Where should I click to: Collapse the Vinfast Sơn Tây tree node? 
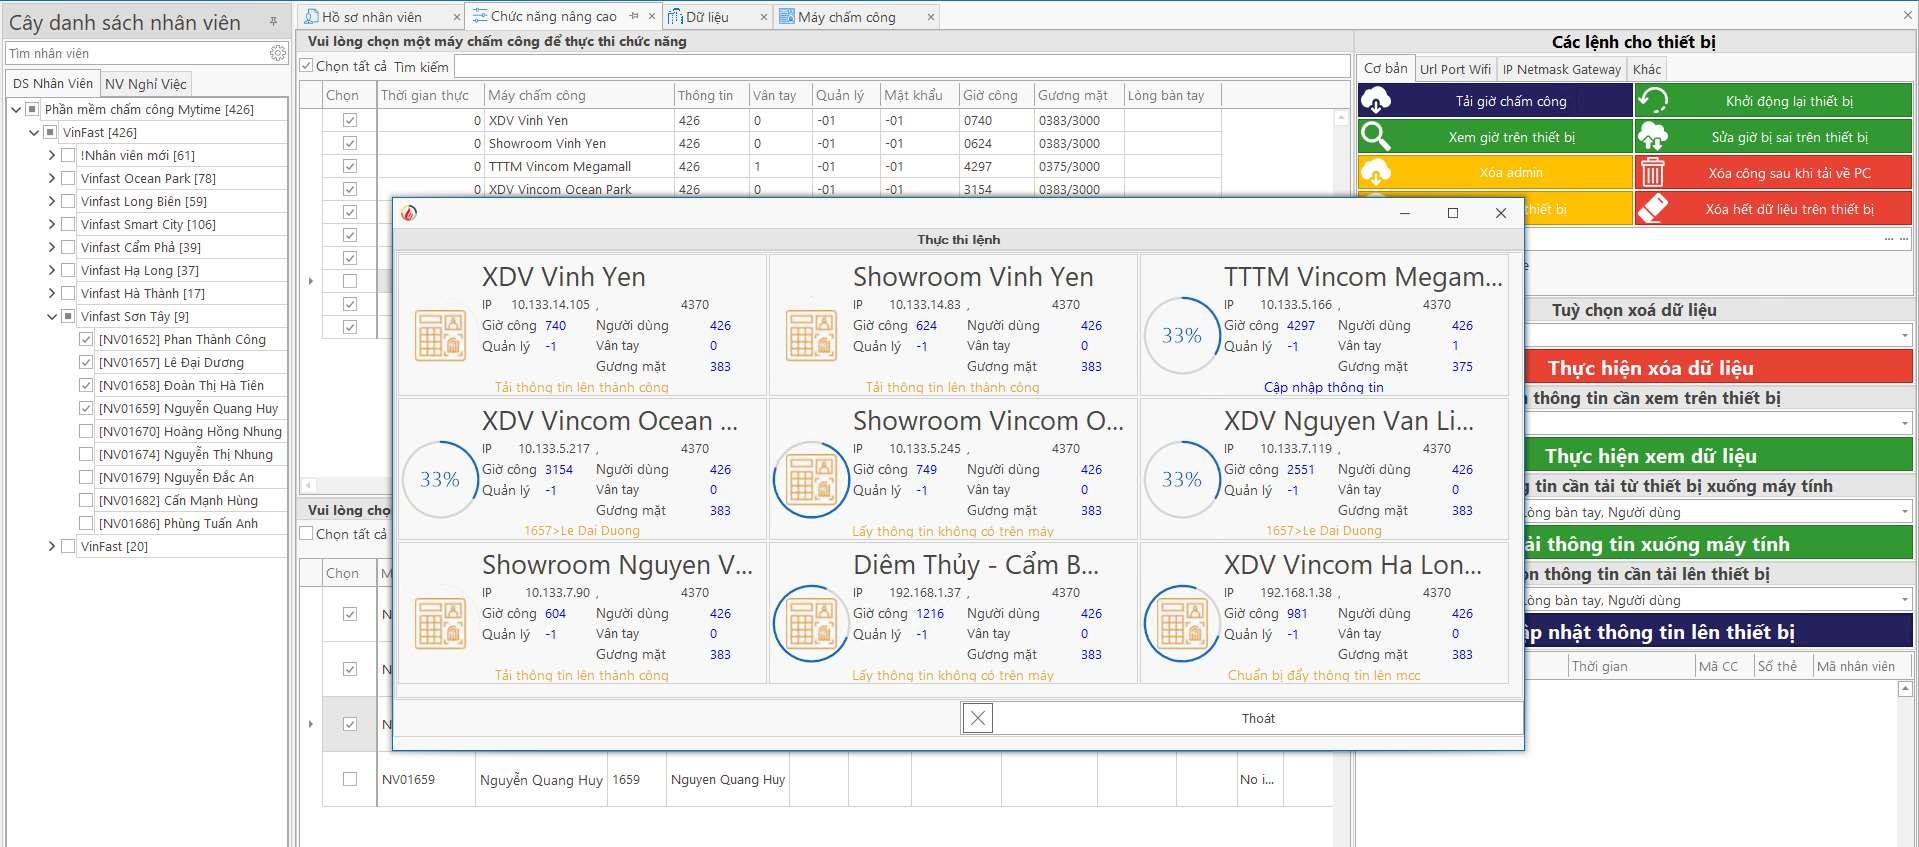click(x=52, y=317)
